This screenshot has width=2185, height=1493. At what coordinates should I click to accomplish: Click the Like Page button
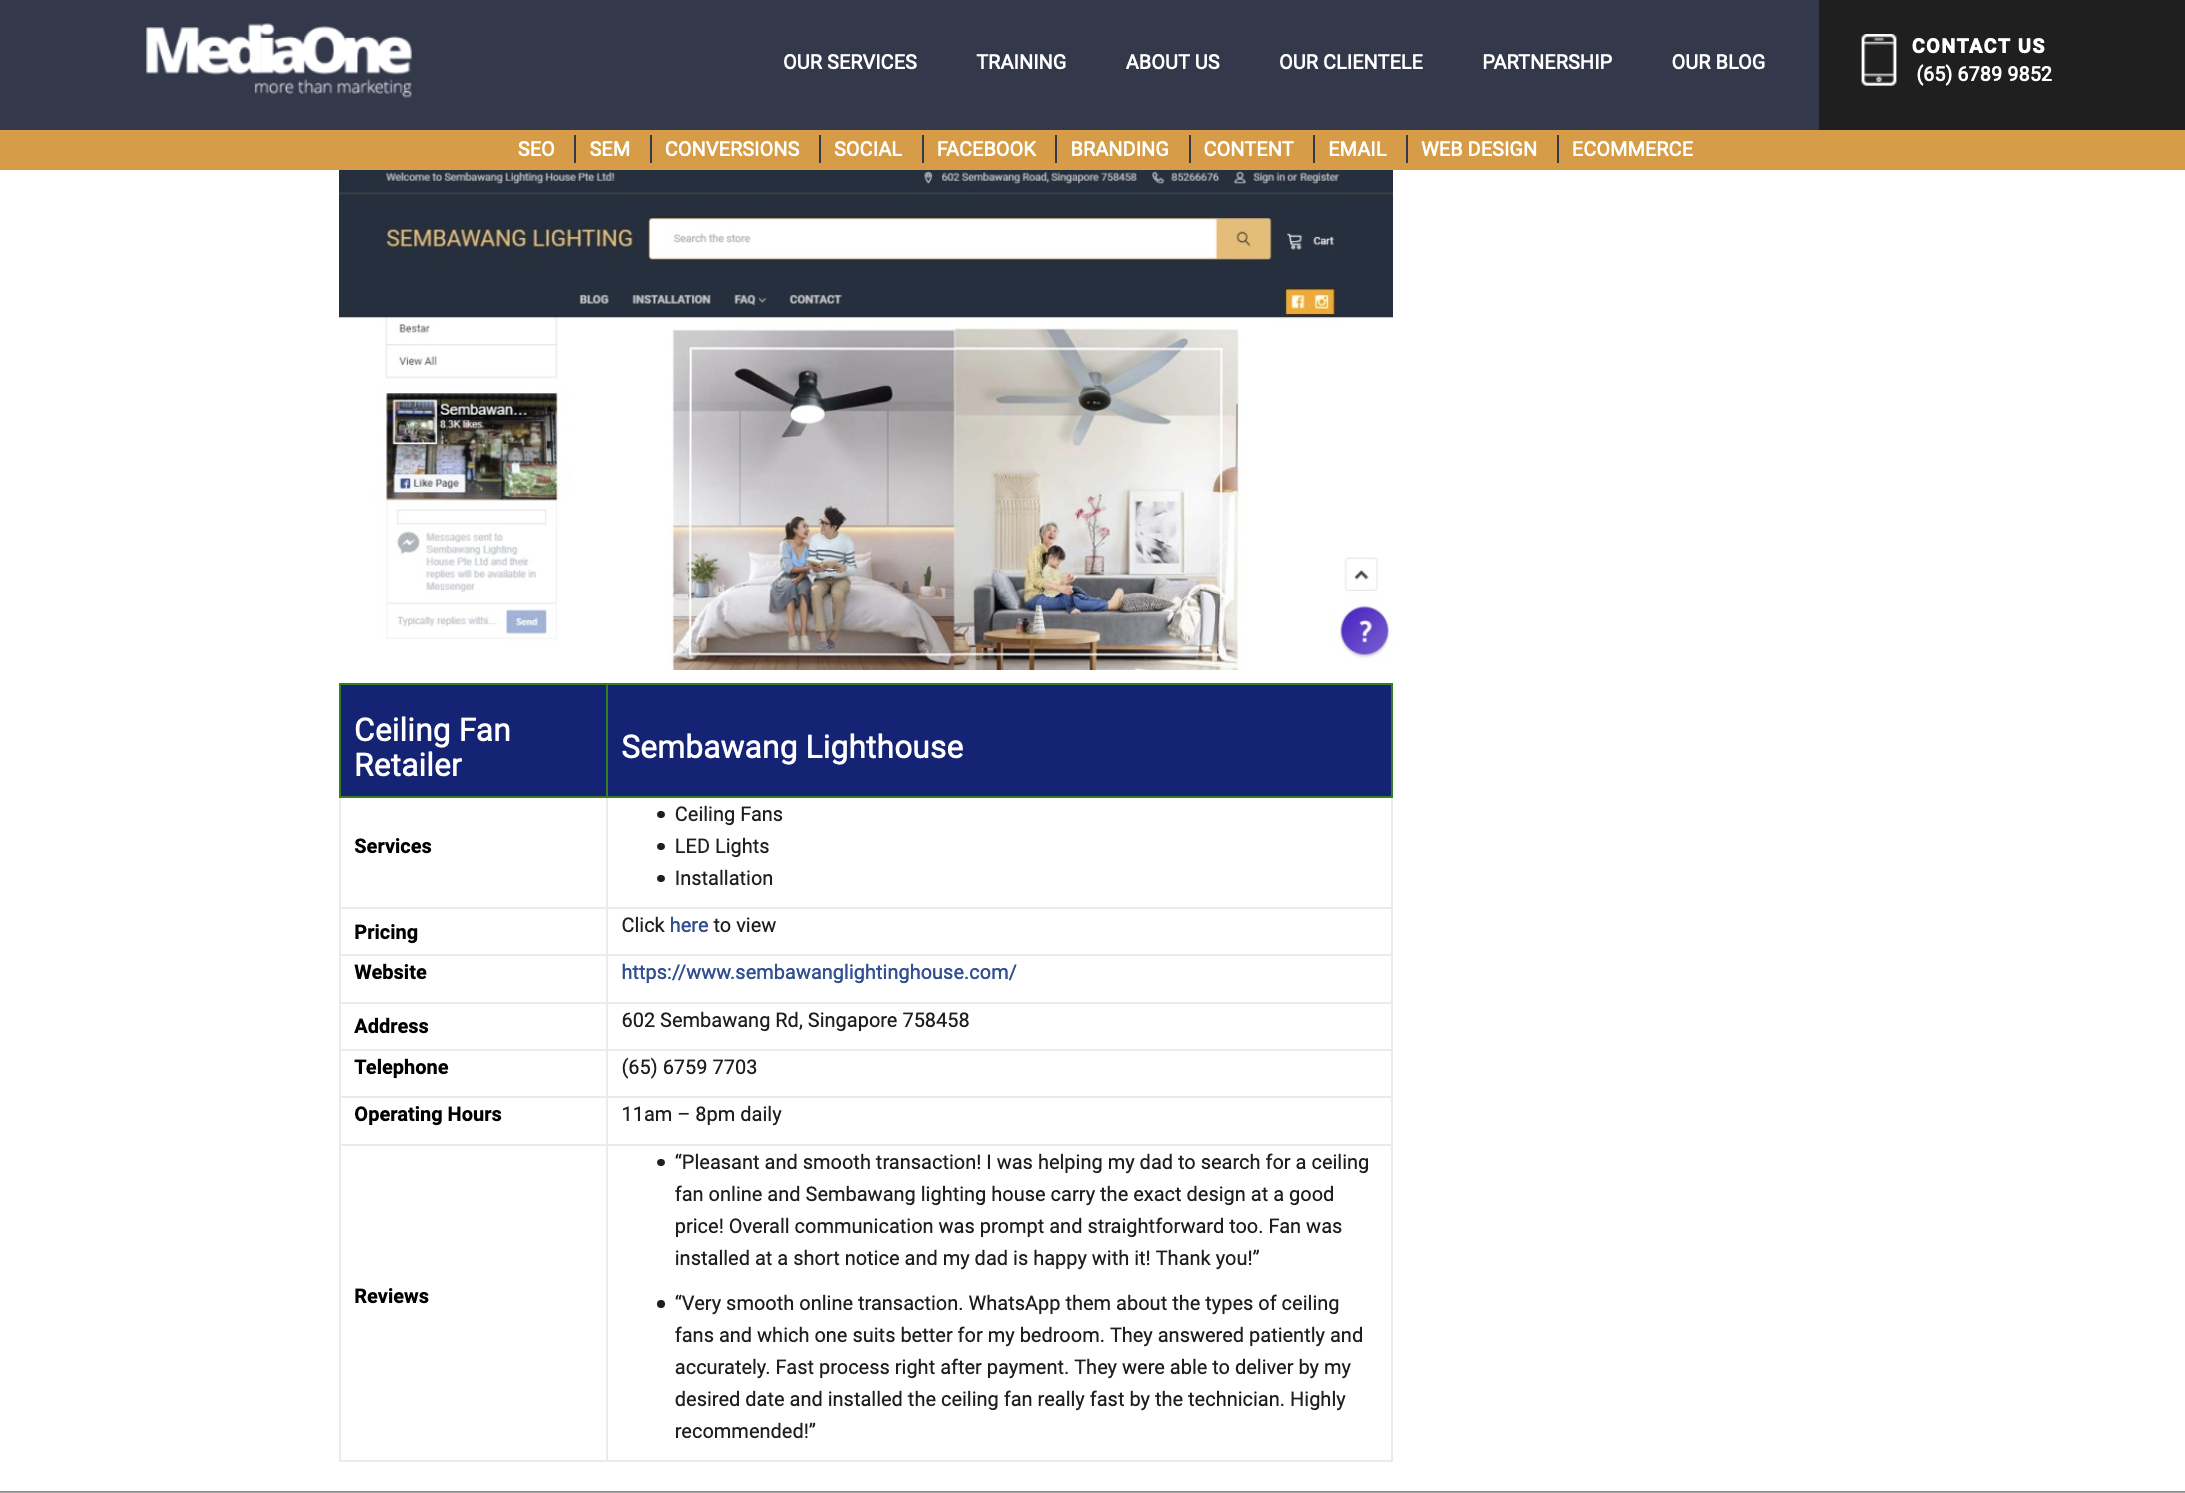(430, 483)
